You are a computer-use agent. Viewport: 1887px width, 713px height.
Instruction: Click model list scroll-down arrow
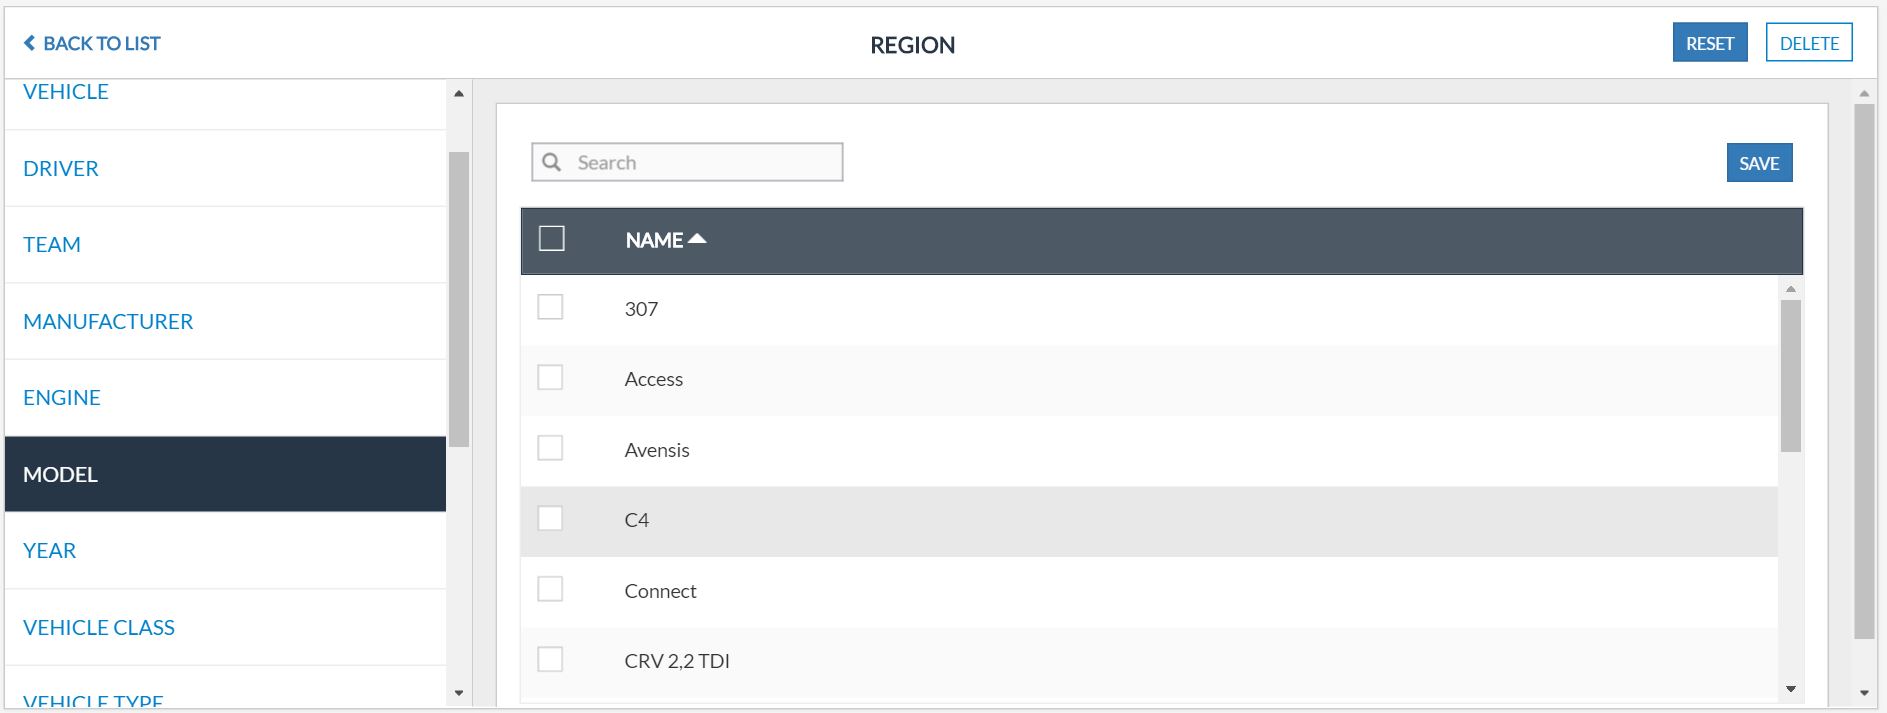point(1790,689)
